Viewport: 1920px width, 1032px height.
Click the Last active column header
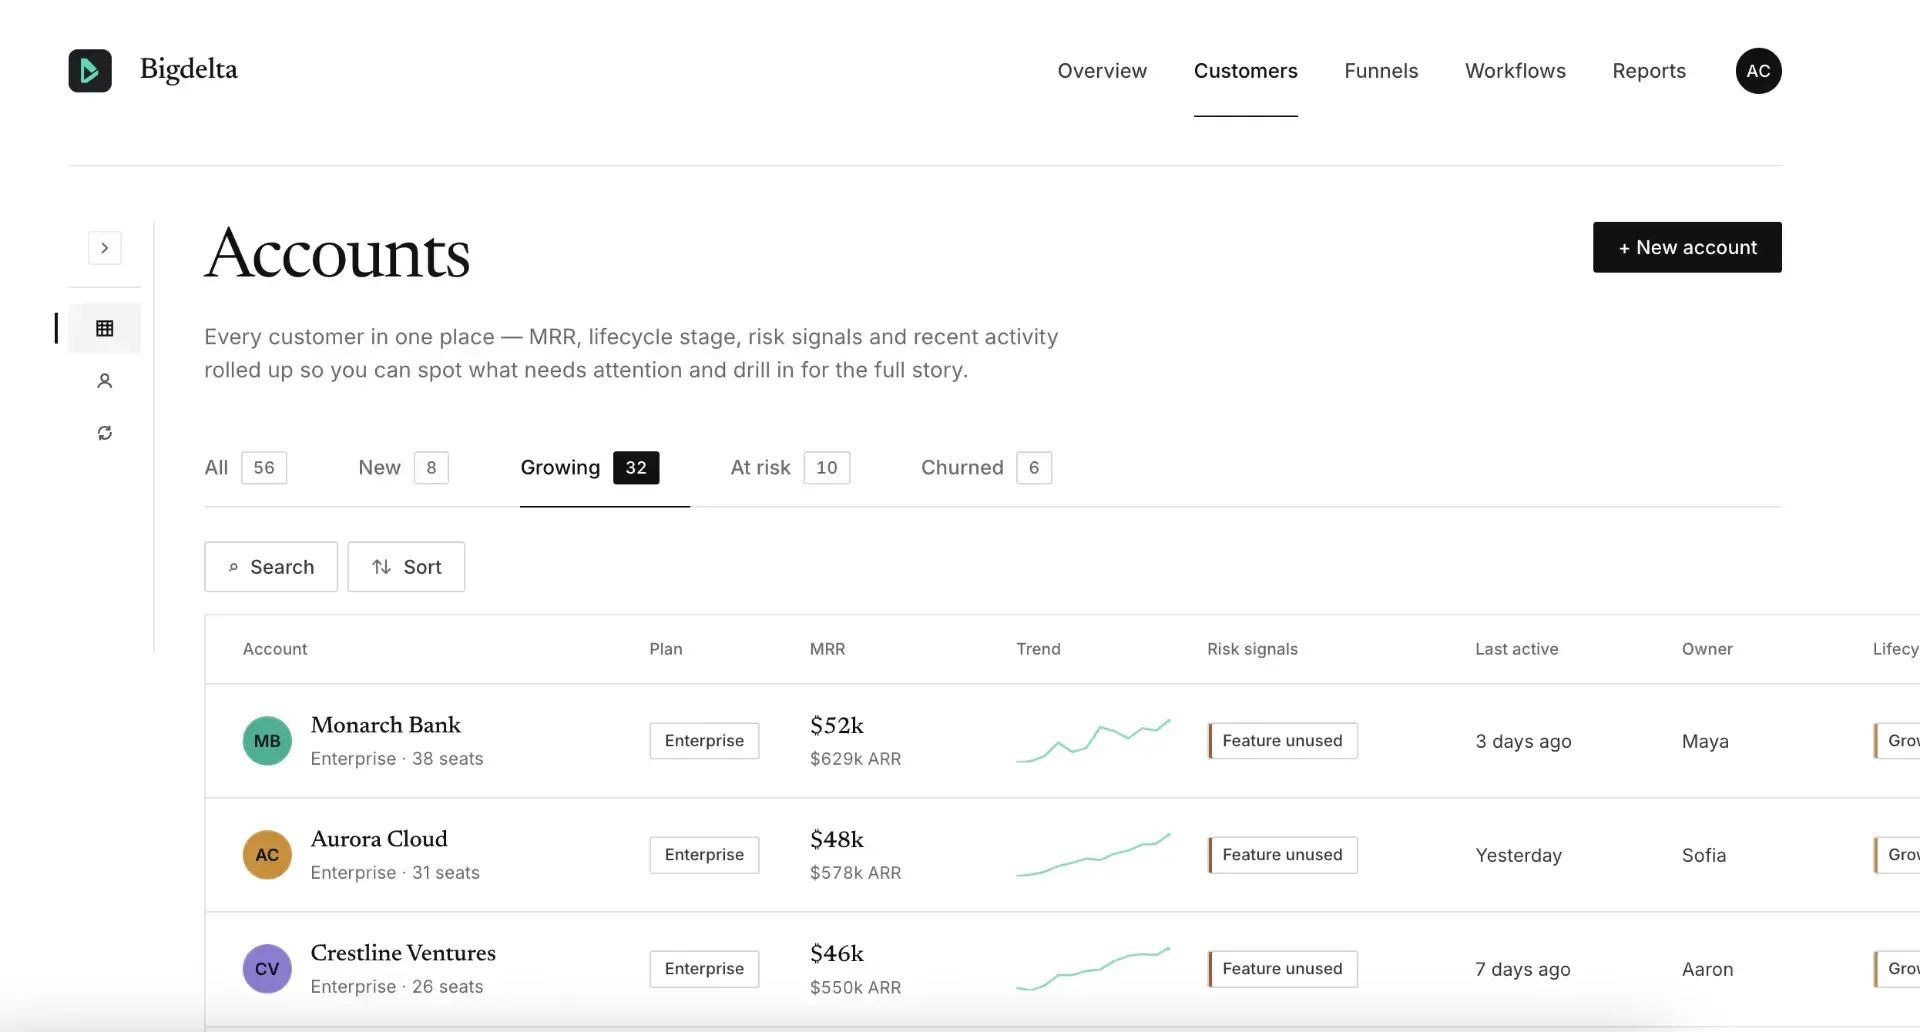[x=1516, y=649]
